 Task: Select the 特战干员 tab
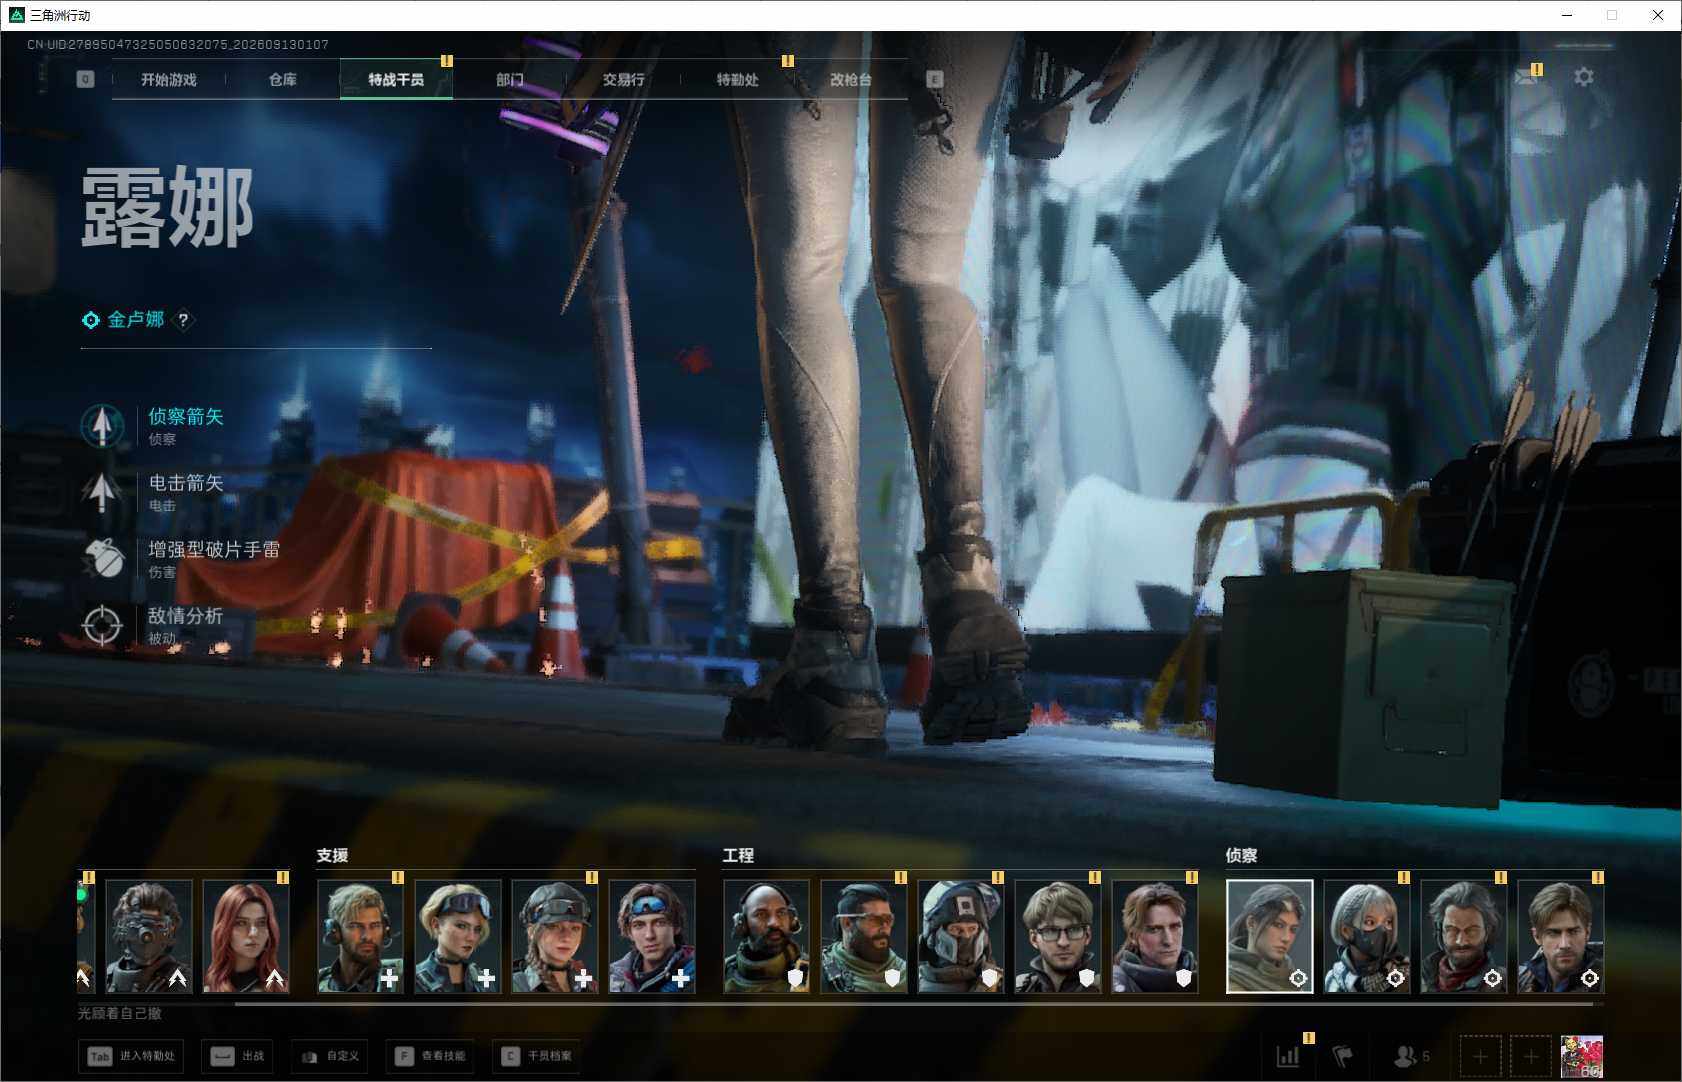coord(396,80)
